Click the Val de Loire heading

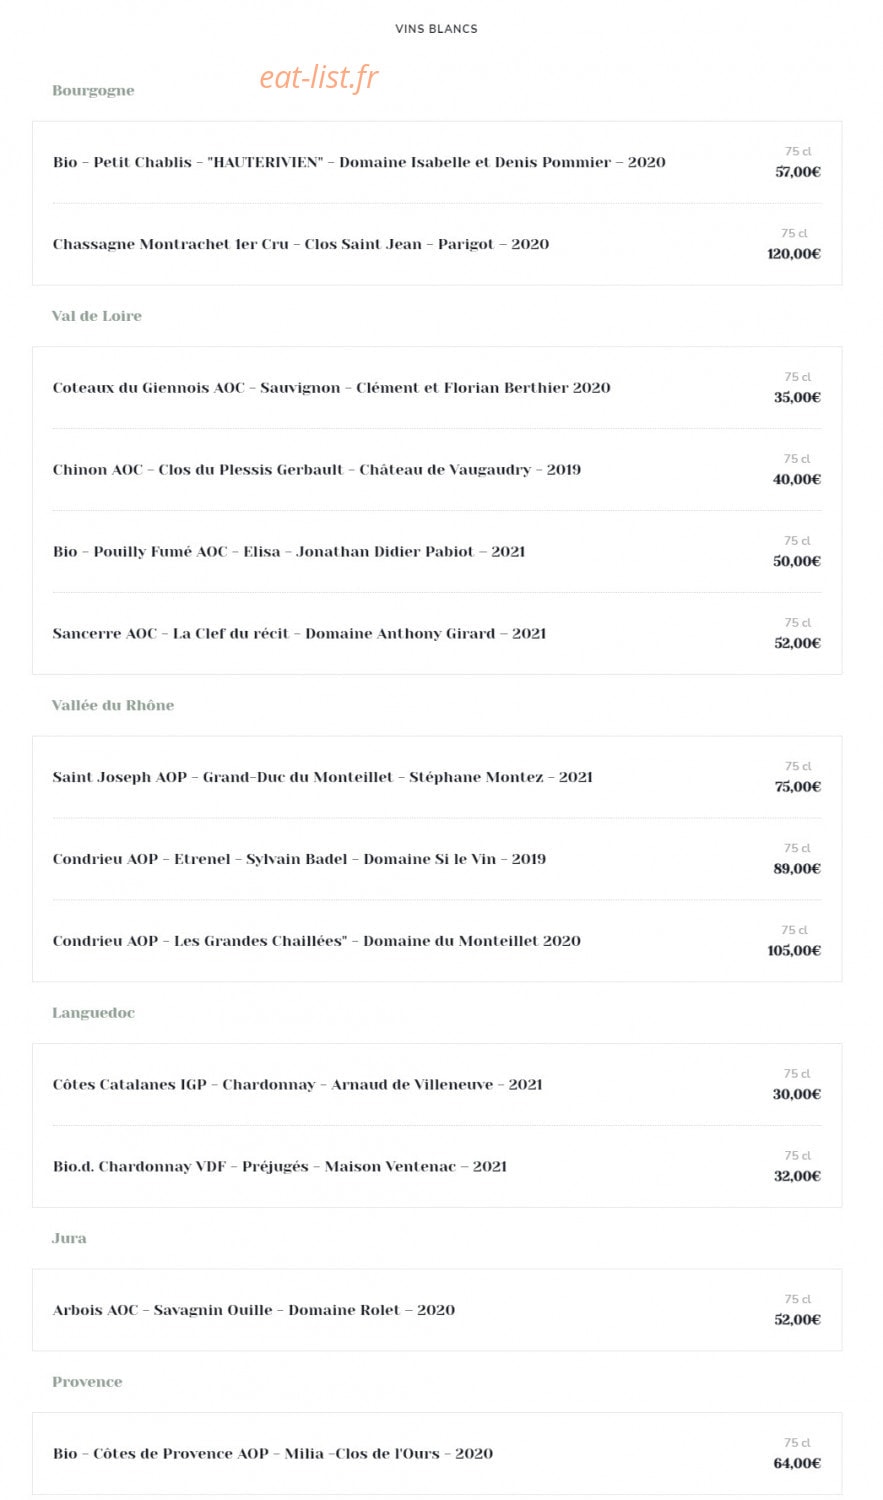97,316
